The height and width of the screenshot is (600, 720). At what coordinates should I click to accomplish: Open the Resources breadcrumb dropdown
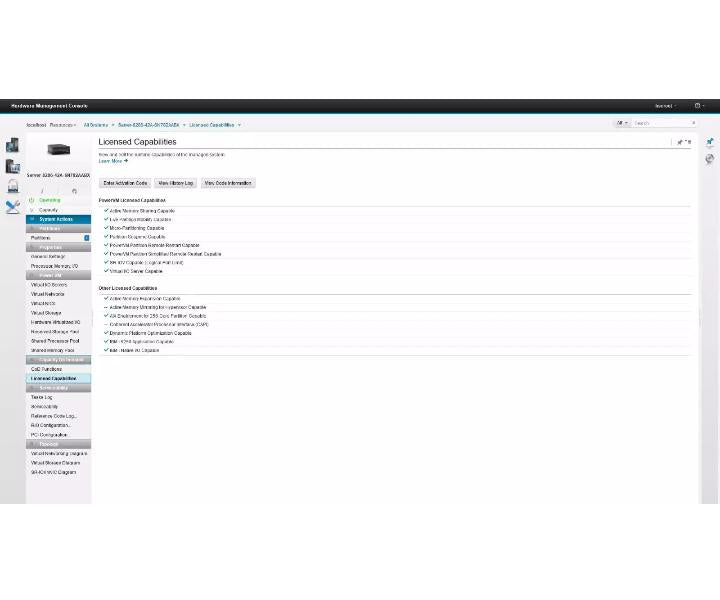coord(62,125)
